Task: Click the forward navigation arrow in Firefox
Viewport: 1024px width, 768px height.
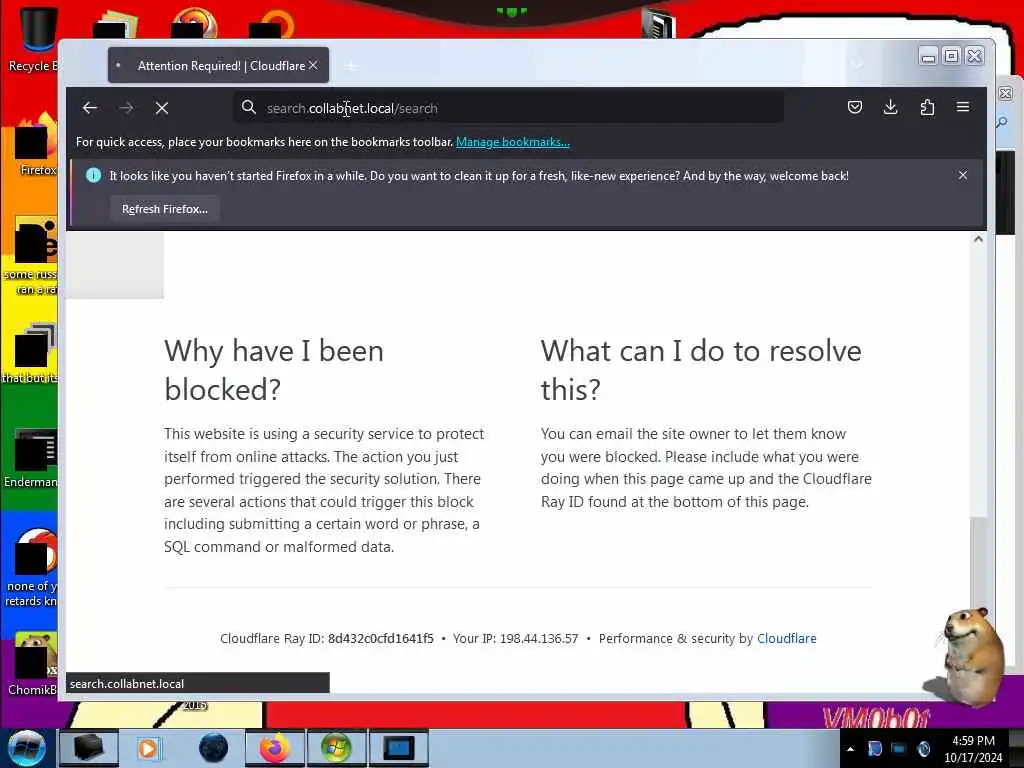Action: coord(126,108)
